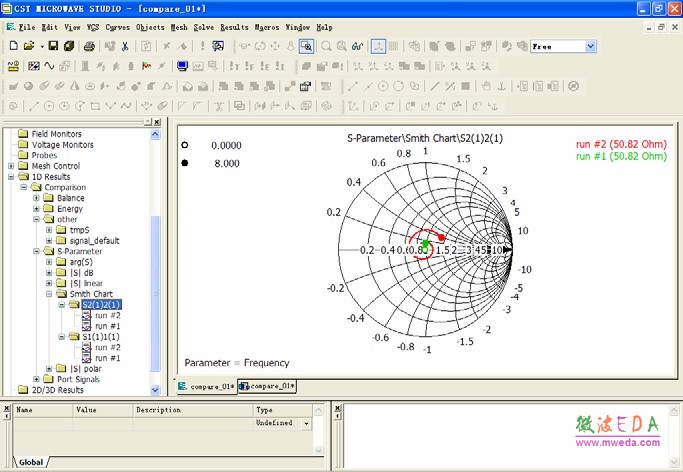
Task: Click the Print icon
Action: tap(89, 46)
